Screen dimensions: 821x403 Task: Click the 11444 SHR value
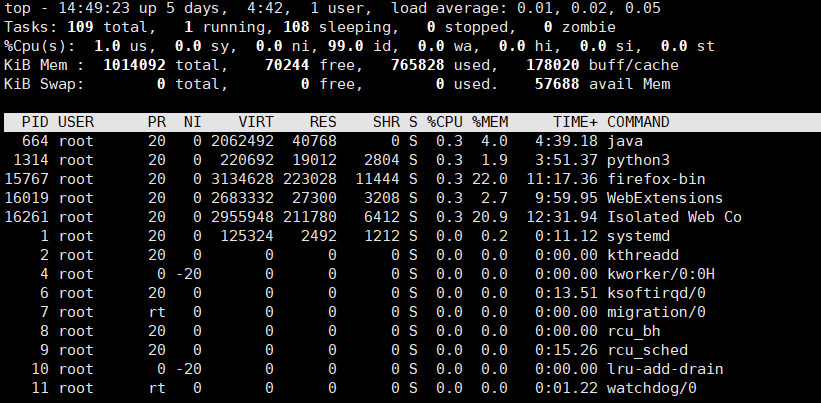[377, 179]
